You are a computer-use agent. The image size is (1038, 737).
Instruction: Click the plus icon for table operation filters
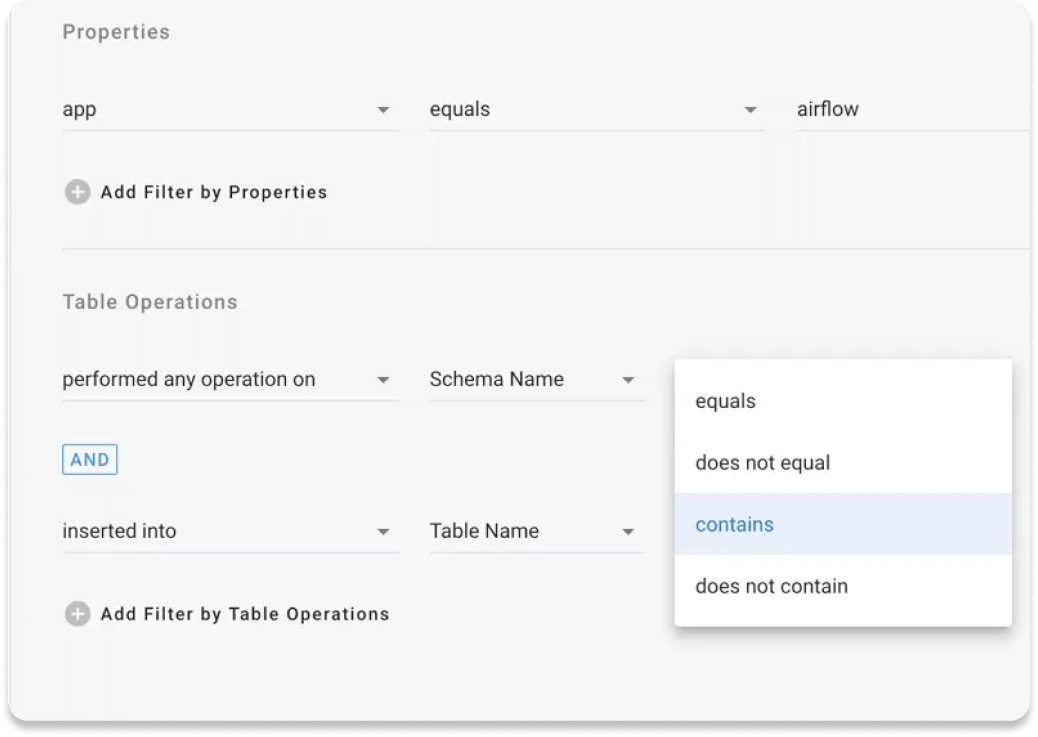tap(77, 614)
